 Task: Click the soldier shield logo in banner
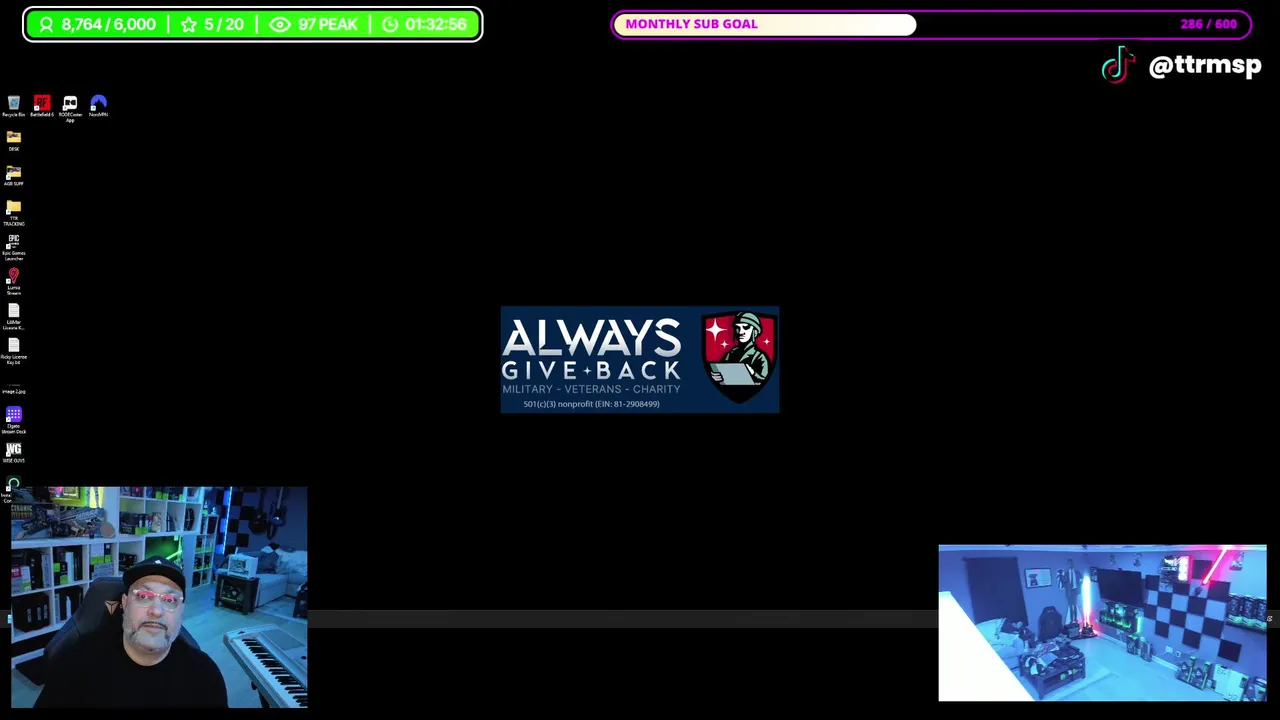(x=739, y=356)
